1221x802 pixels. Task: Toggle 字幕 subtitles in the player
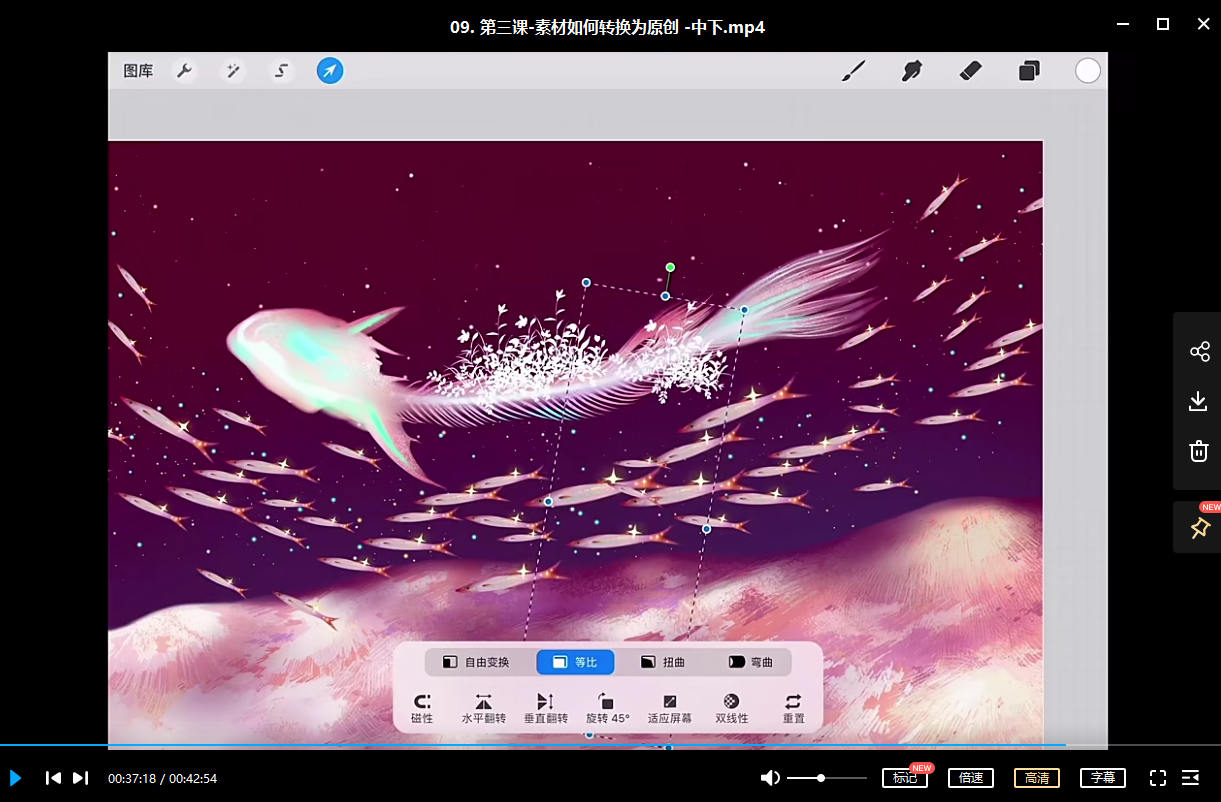point(1102,778)
